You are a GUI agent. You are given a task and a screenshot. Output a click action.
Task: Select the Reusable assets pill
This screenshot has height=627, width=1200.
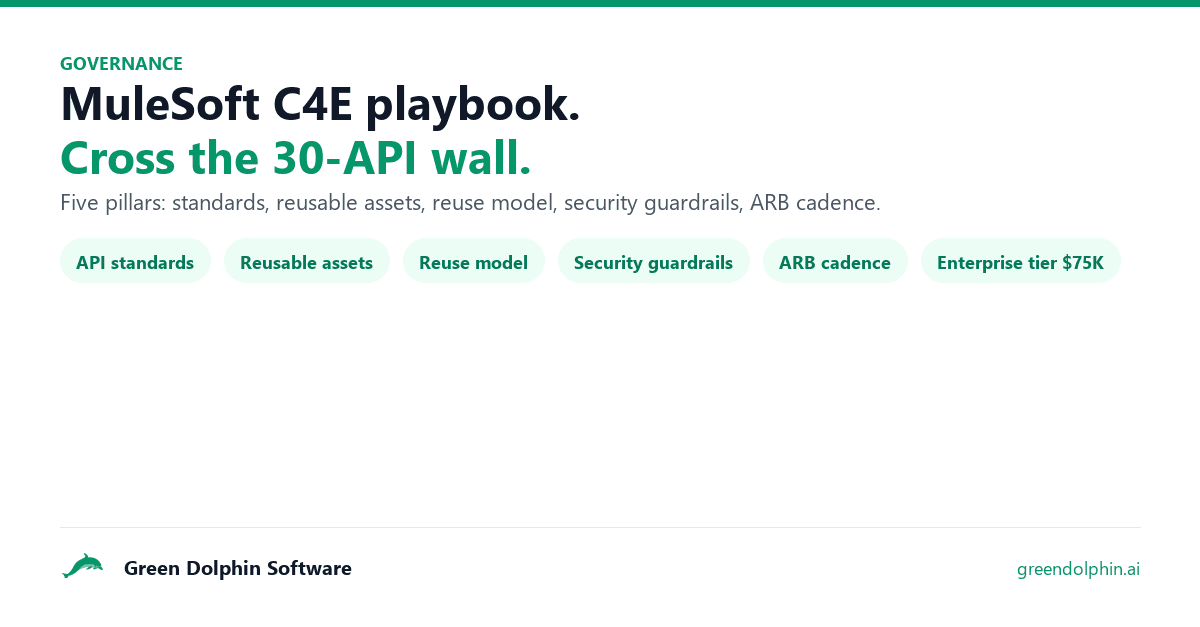(x=306, y=262)
